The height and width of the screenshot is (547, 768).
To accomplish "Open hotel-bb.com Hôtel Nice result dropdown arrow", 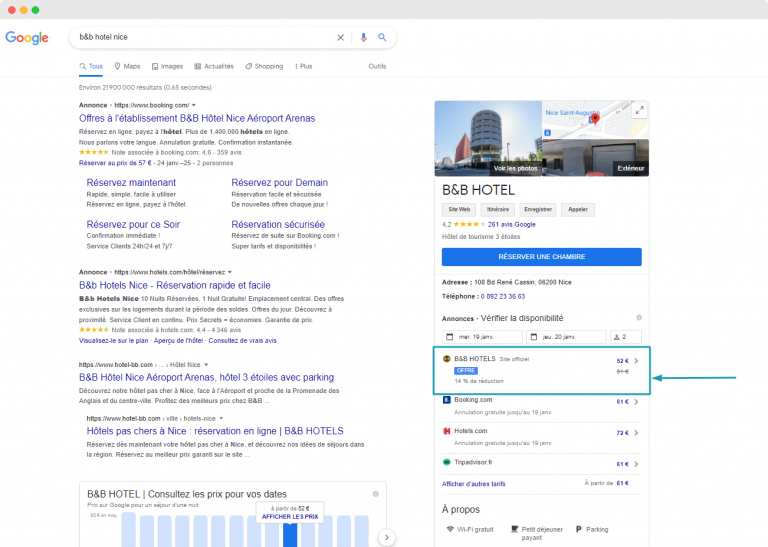I will pos(206,365).
